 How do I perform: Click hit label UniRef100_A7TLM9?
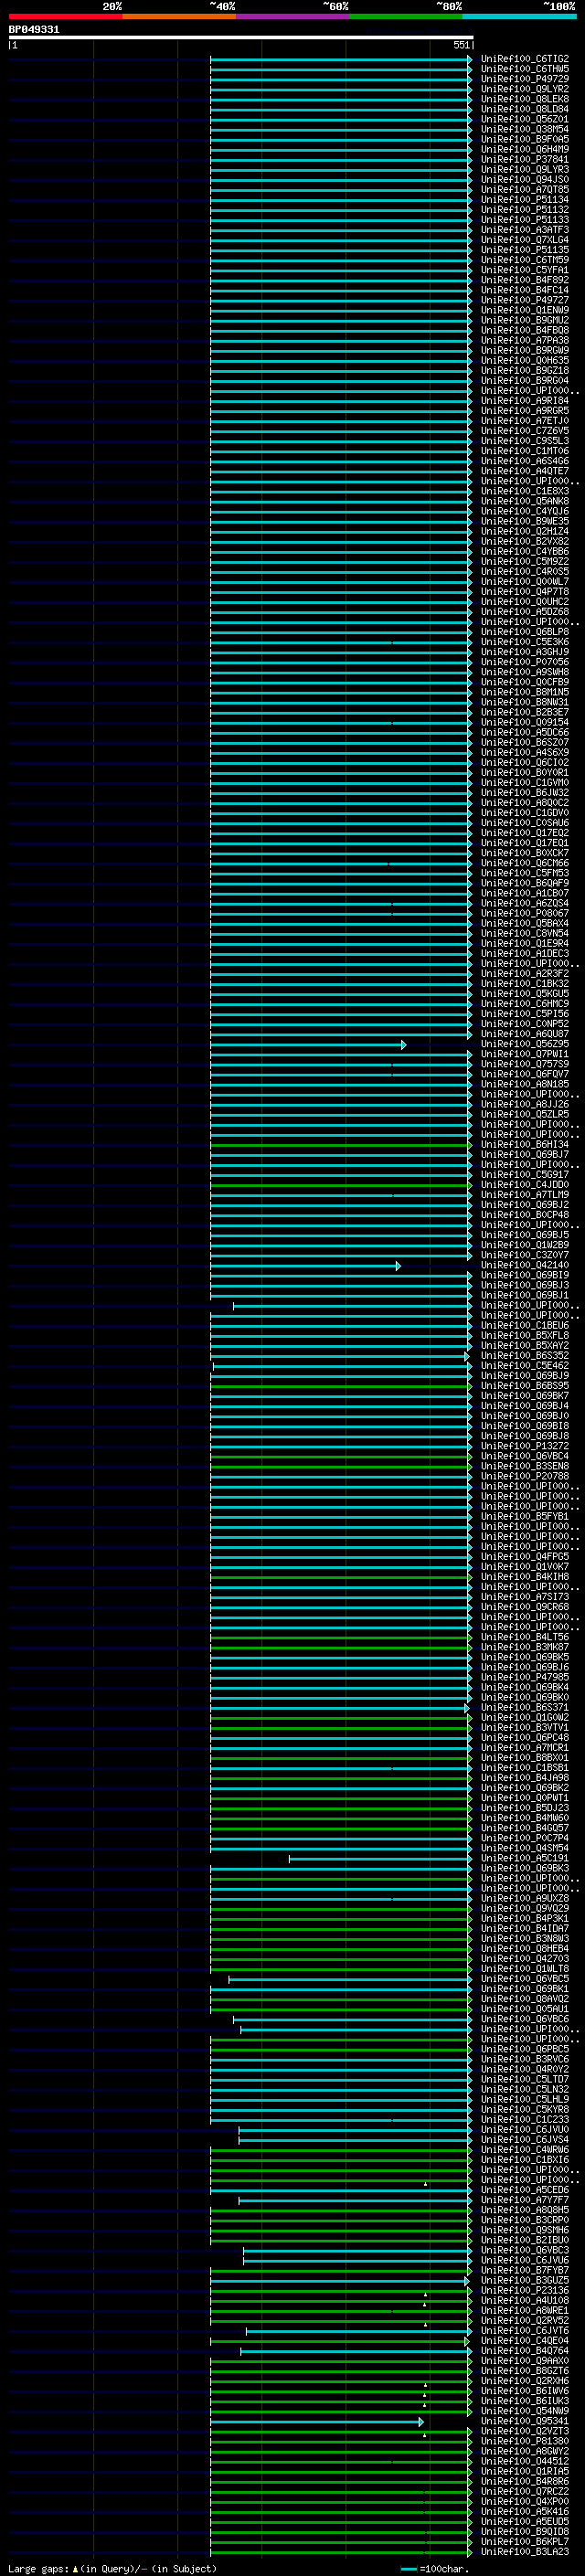(x=525, y=1195)
